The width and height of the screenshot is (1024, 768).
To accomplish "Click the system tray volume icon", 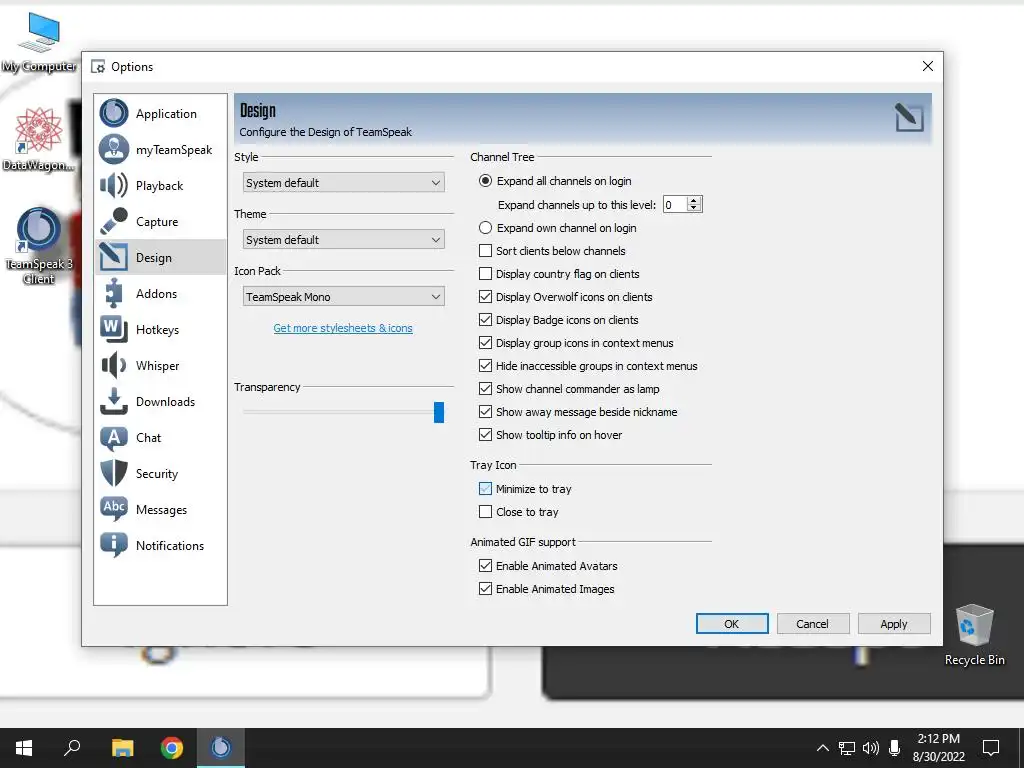I will (871, 748).
